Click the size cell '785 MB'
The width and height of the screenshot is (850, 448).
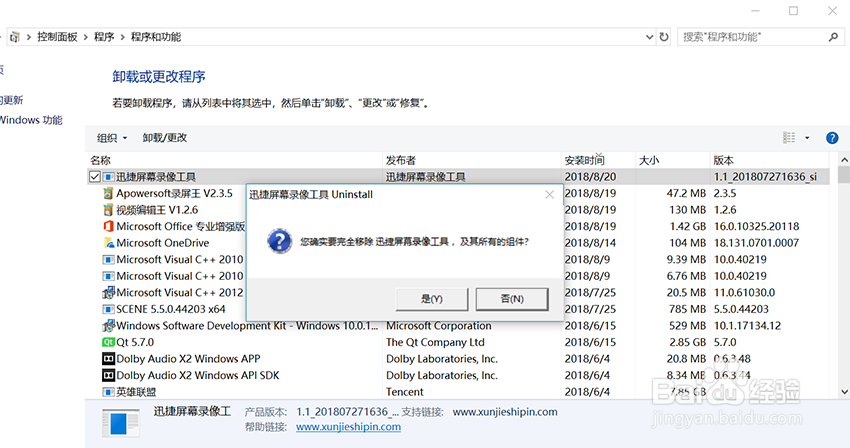coord(687,309)
